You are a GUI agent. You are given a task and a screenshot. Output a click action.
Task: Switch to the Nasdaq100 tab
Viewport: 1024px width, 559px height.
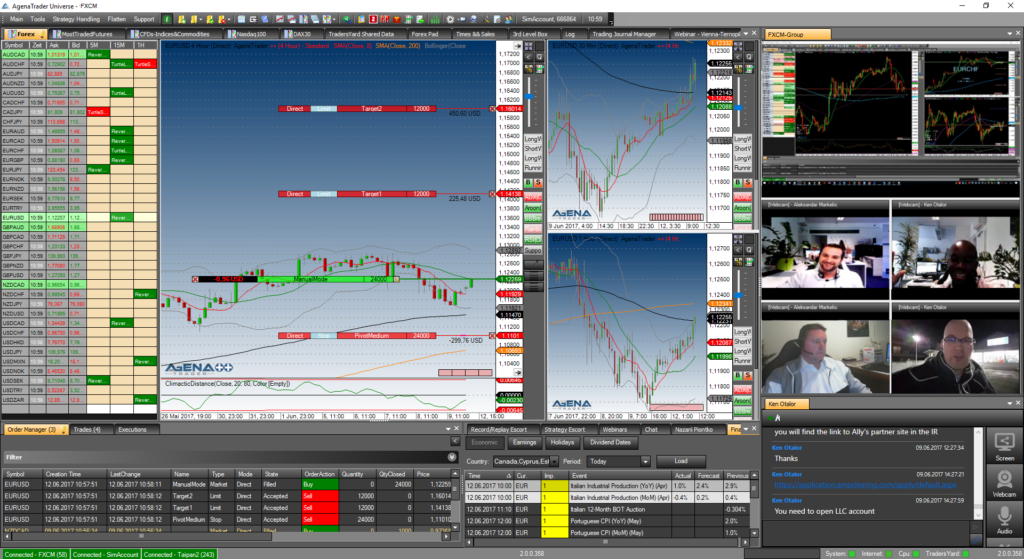[x=251, y=34]
